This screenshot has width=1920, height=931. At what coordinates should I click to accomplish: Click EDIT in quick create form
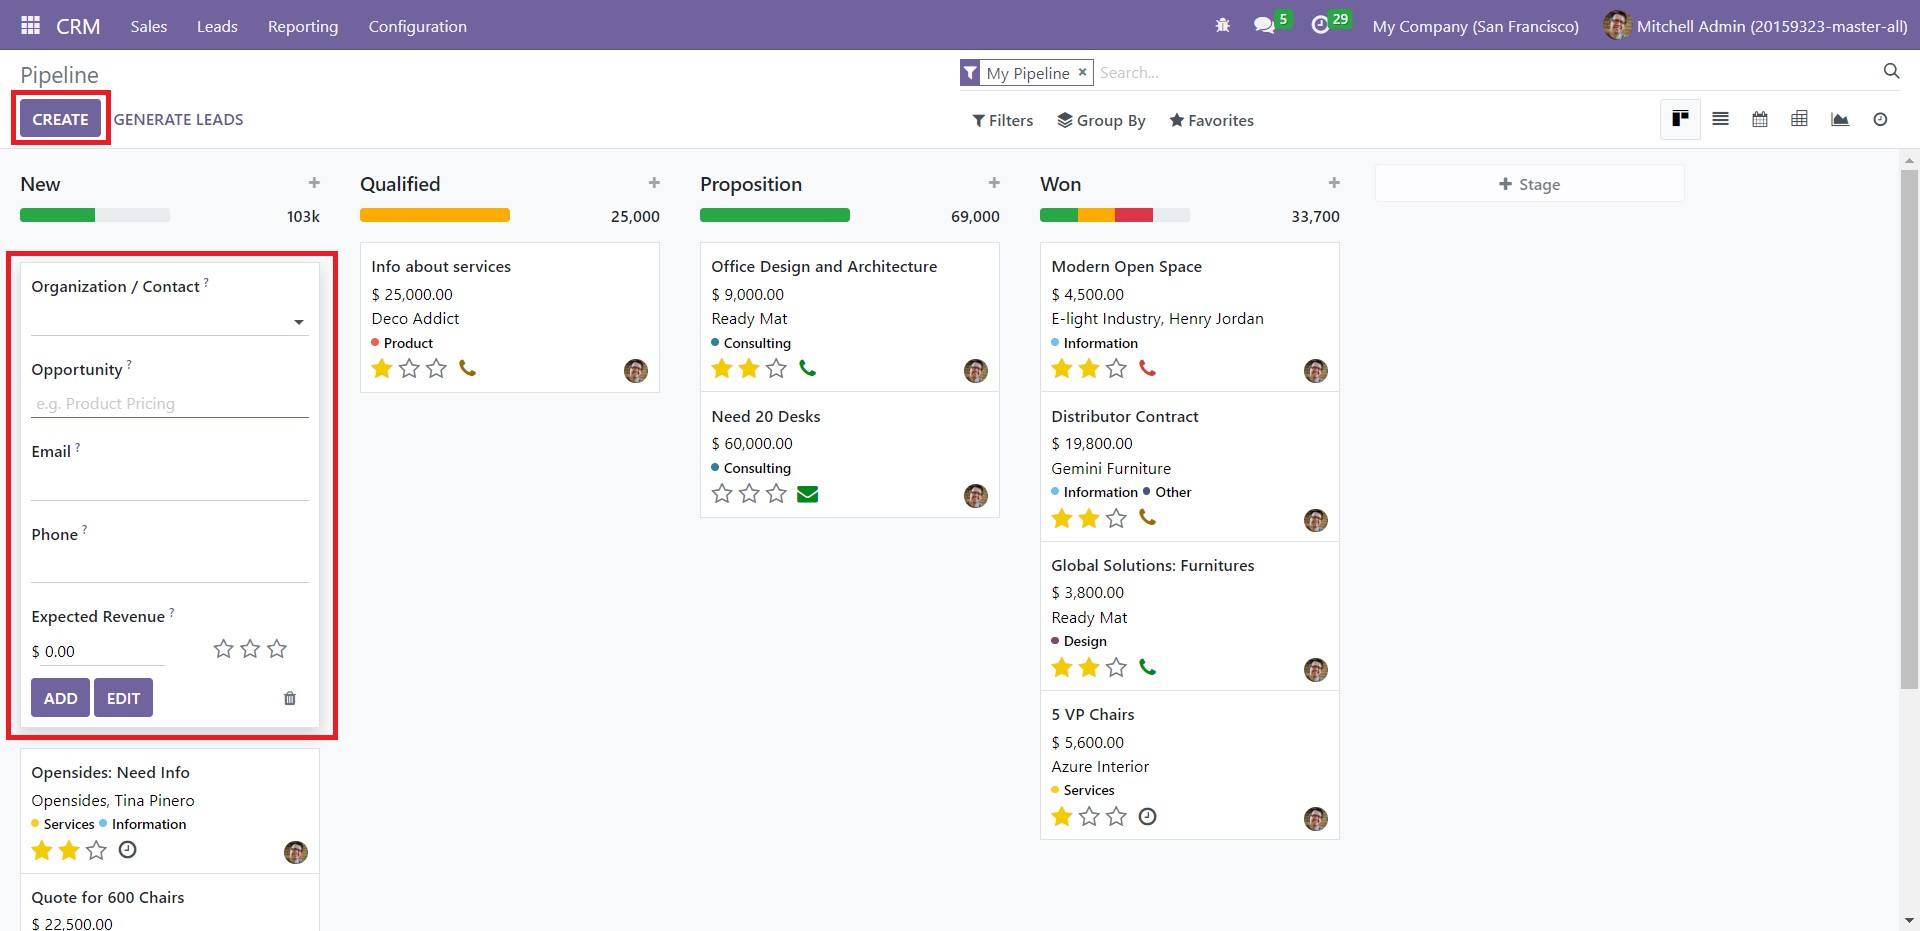point(123,698)
